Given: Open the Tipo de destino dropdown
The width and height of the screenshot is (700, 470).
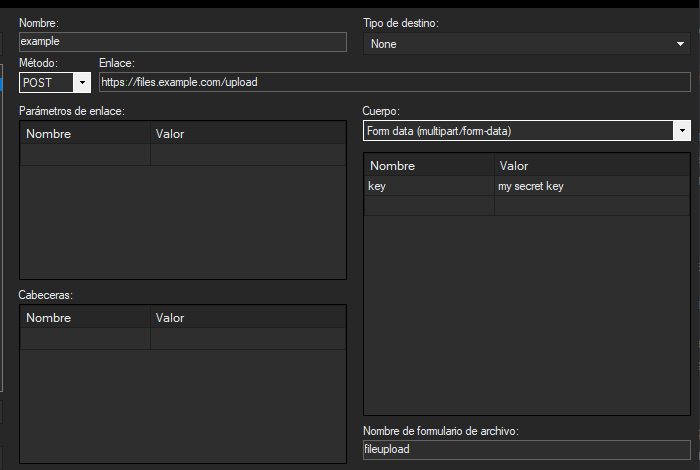Looking at the screenshot, I should pos(527,44).
